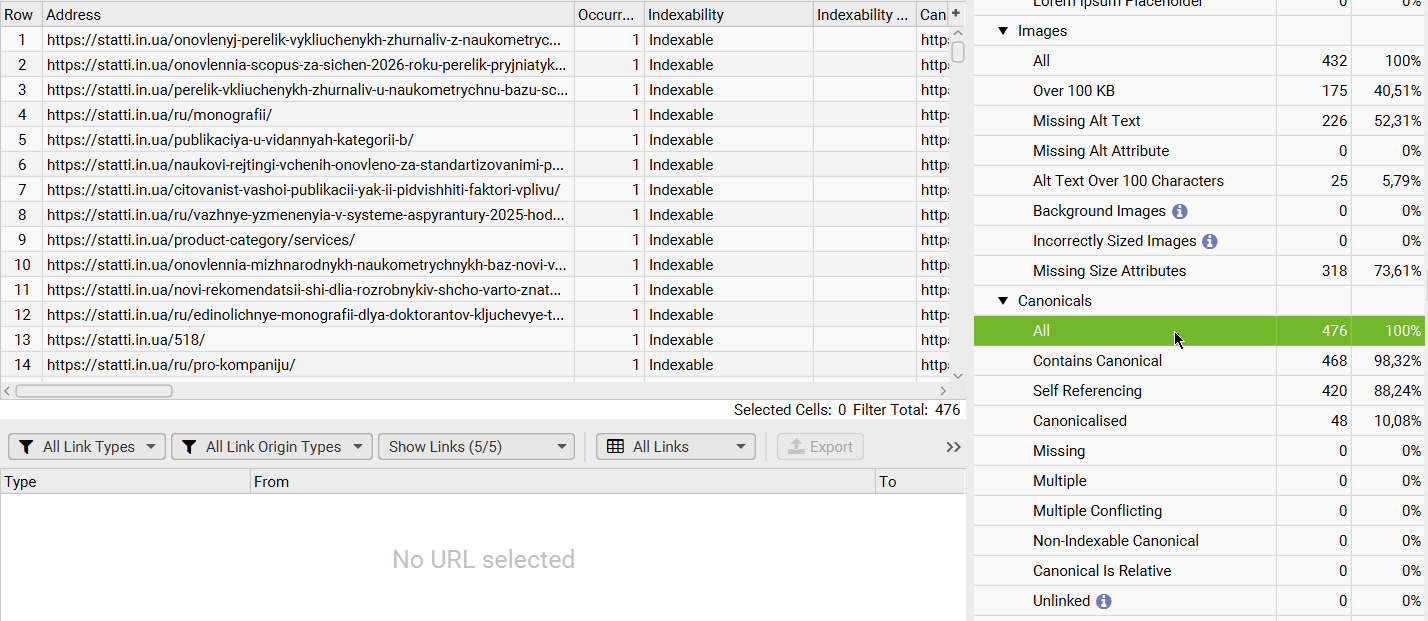Click the double chevron overflow icon

pos(953,447)
